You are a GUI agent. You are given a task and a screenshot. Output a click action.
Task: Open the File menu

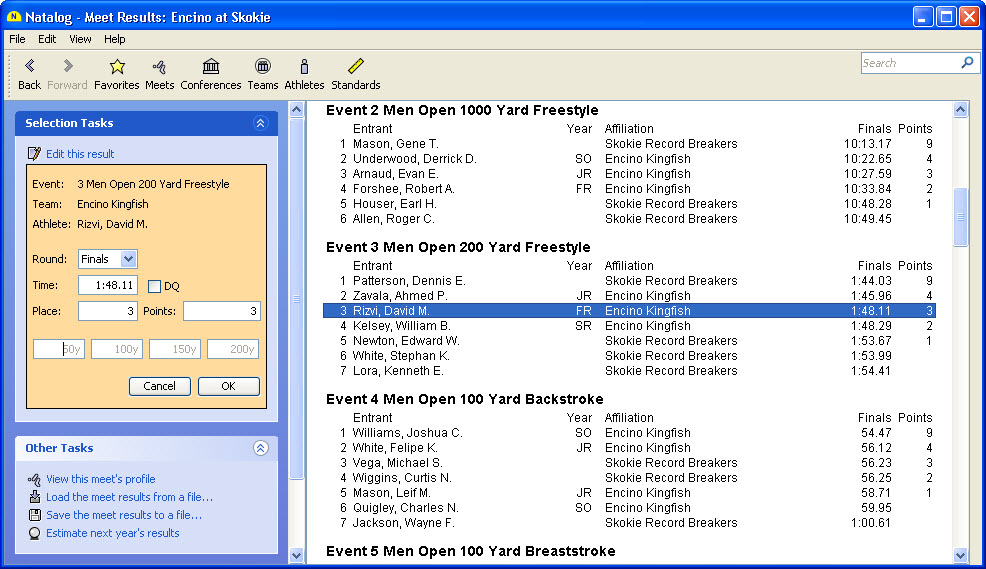point(17,39)
